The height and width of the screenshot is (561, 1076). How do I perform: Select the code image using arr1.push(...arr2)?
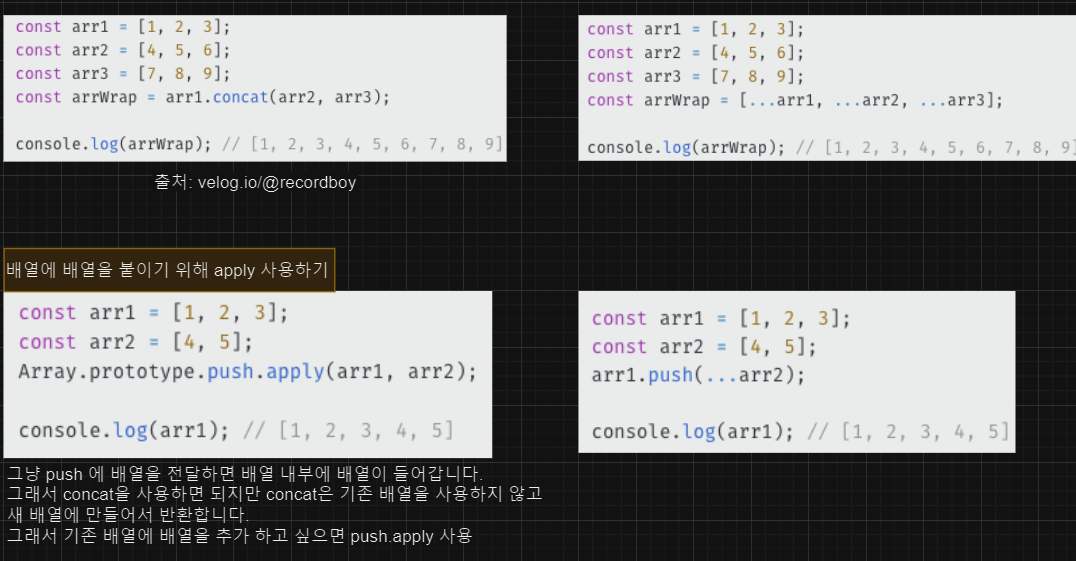point(797,372)
